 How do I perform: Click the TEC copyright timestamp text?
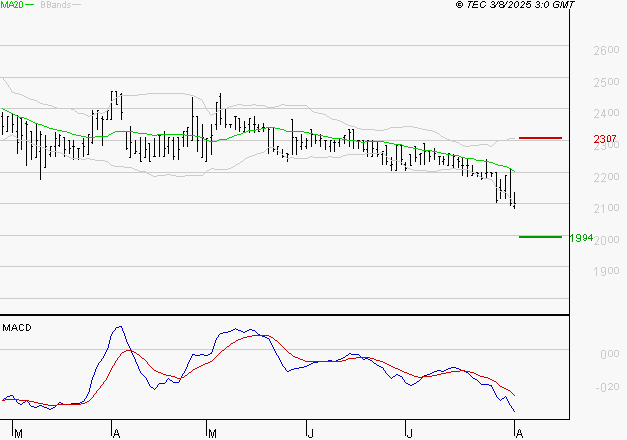[x=515, y=5]
